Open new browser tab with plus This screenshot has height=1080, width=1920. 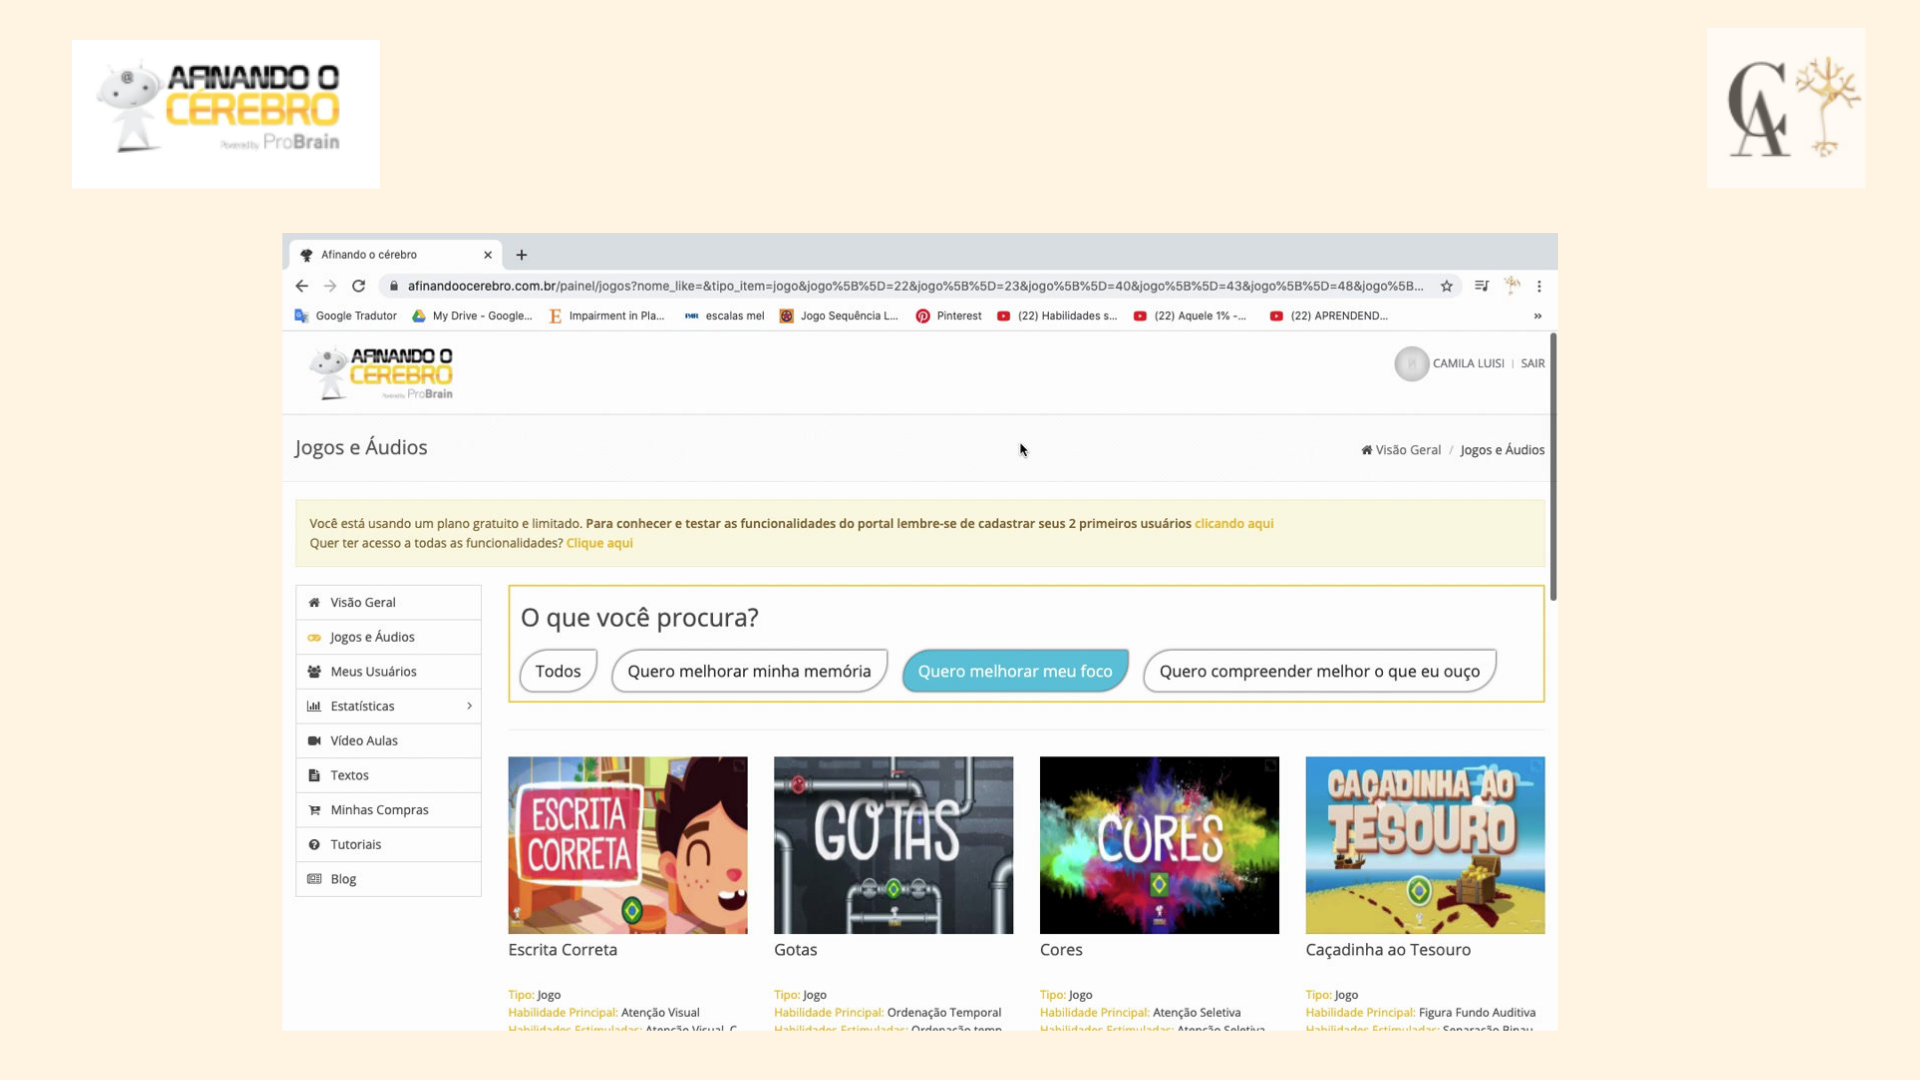(521, 255)
